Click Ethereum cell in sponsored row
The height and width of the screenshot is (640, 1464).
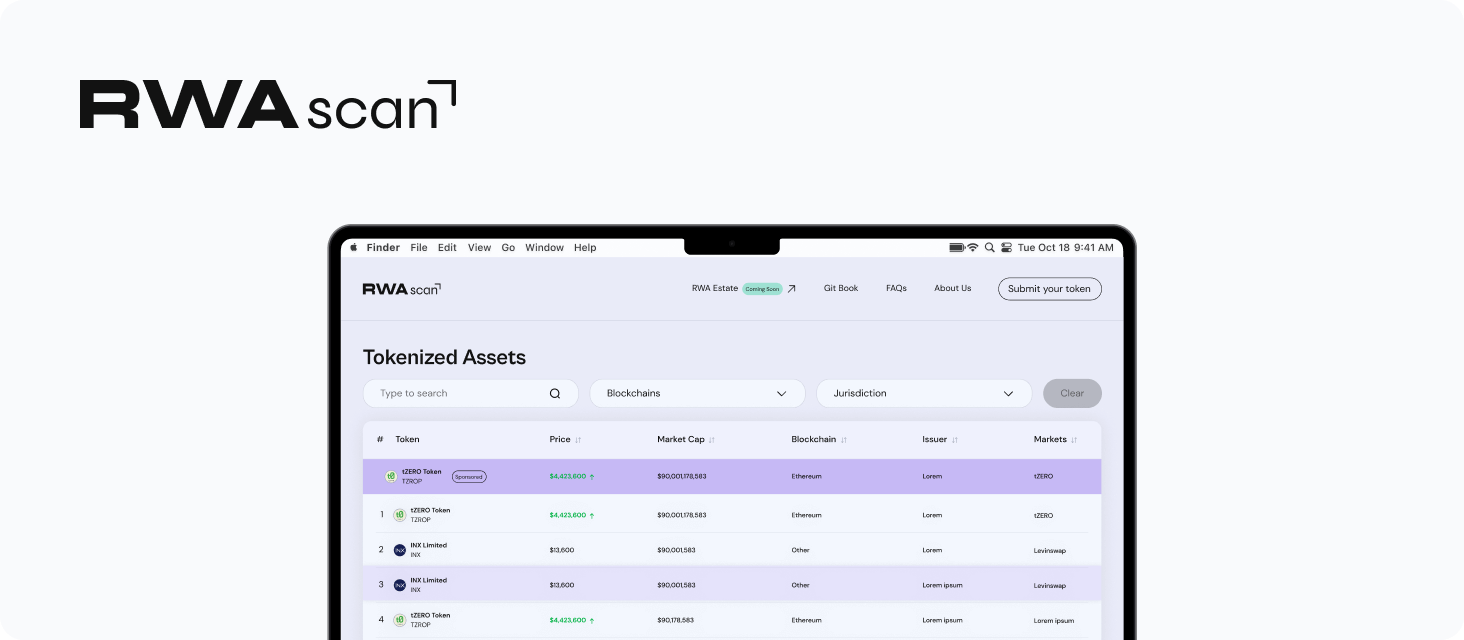[806, 477]
